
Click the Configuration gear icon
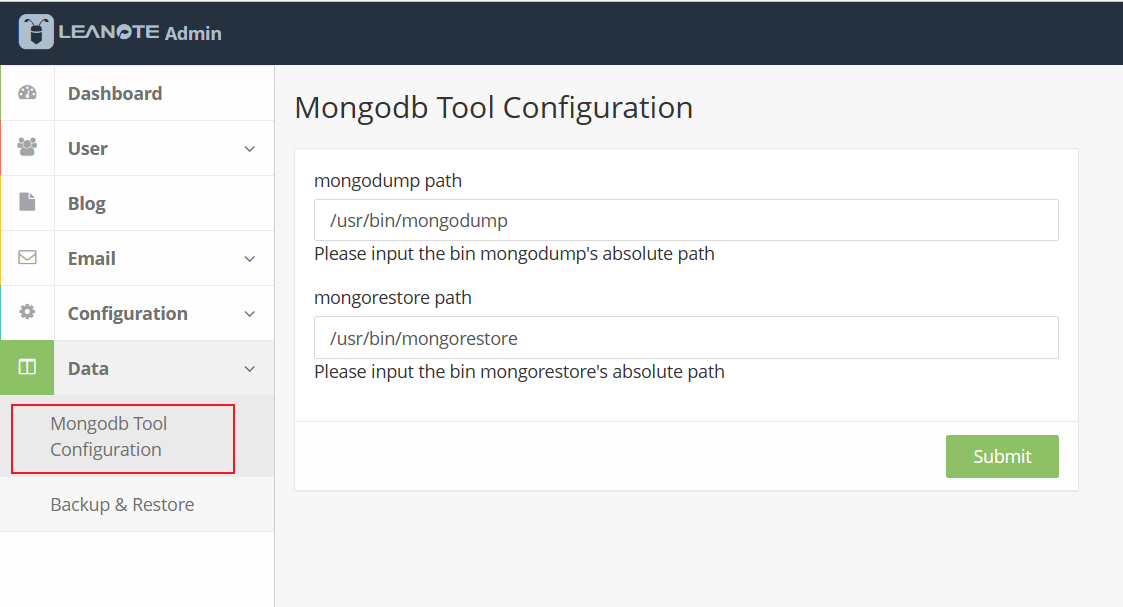point(27,311)
